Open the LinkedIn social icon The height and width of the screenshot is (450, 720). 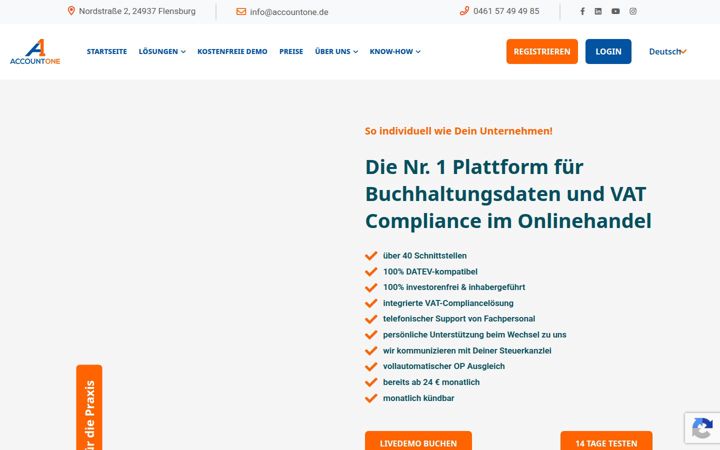598,11
